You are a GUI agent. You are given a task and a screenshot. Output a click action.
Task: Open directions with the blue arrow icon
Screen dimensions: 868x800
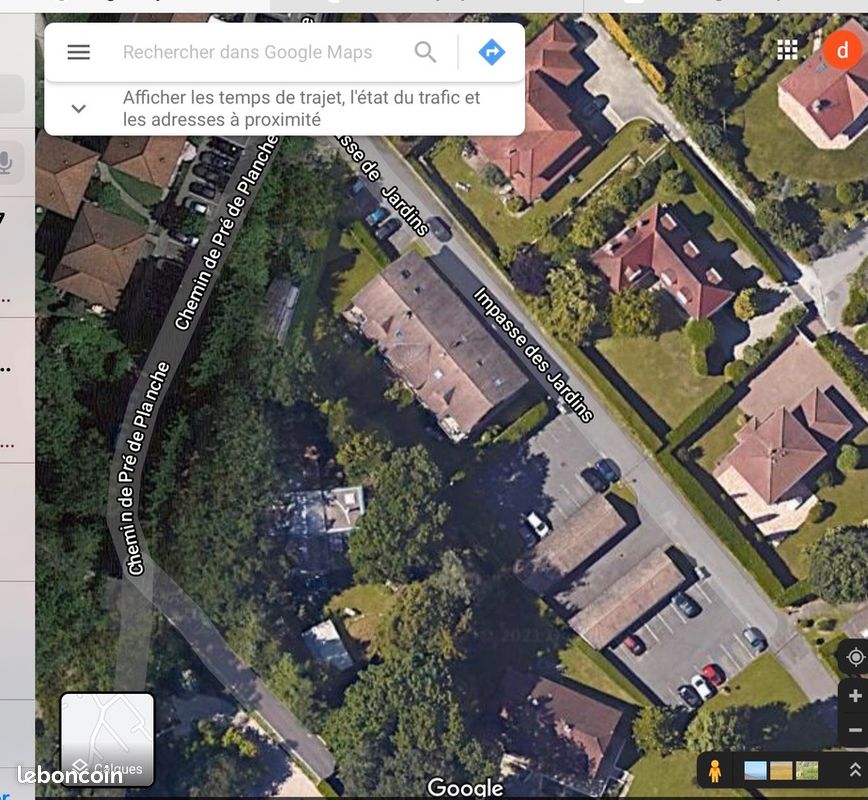click(492, 52)
